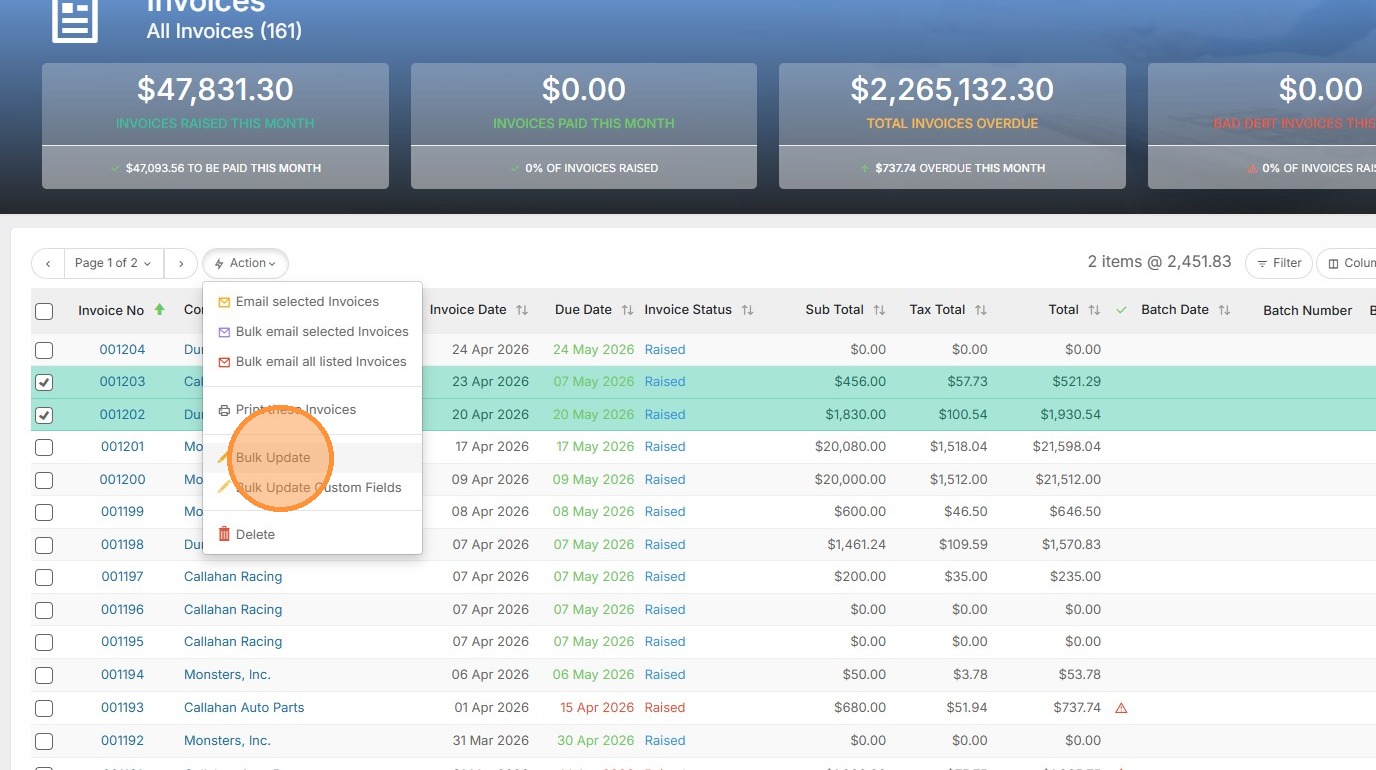Click the green checkmark column header icon

point(1121,310)
